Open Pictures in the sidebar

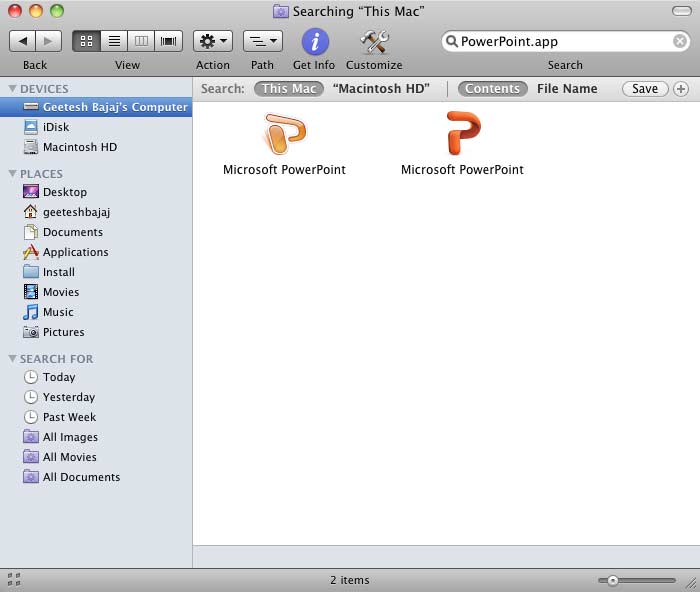click(96, 332)
